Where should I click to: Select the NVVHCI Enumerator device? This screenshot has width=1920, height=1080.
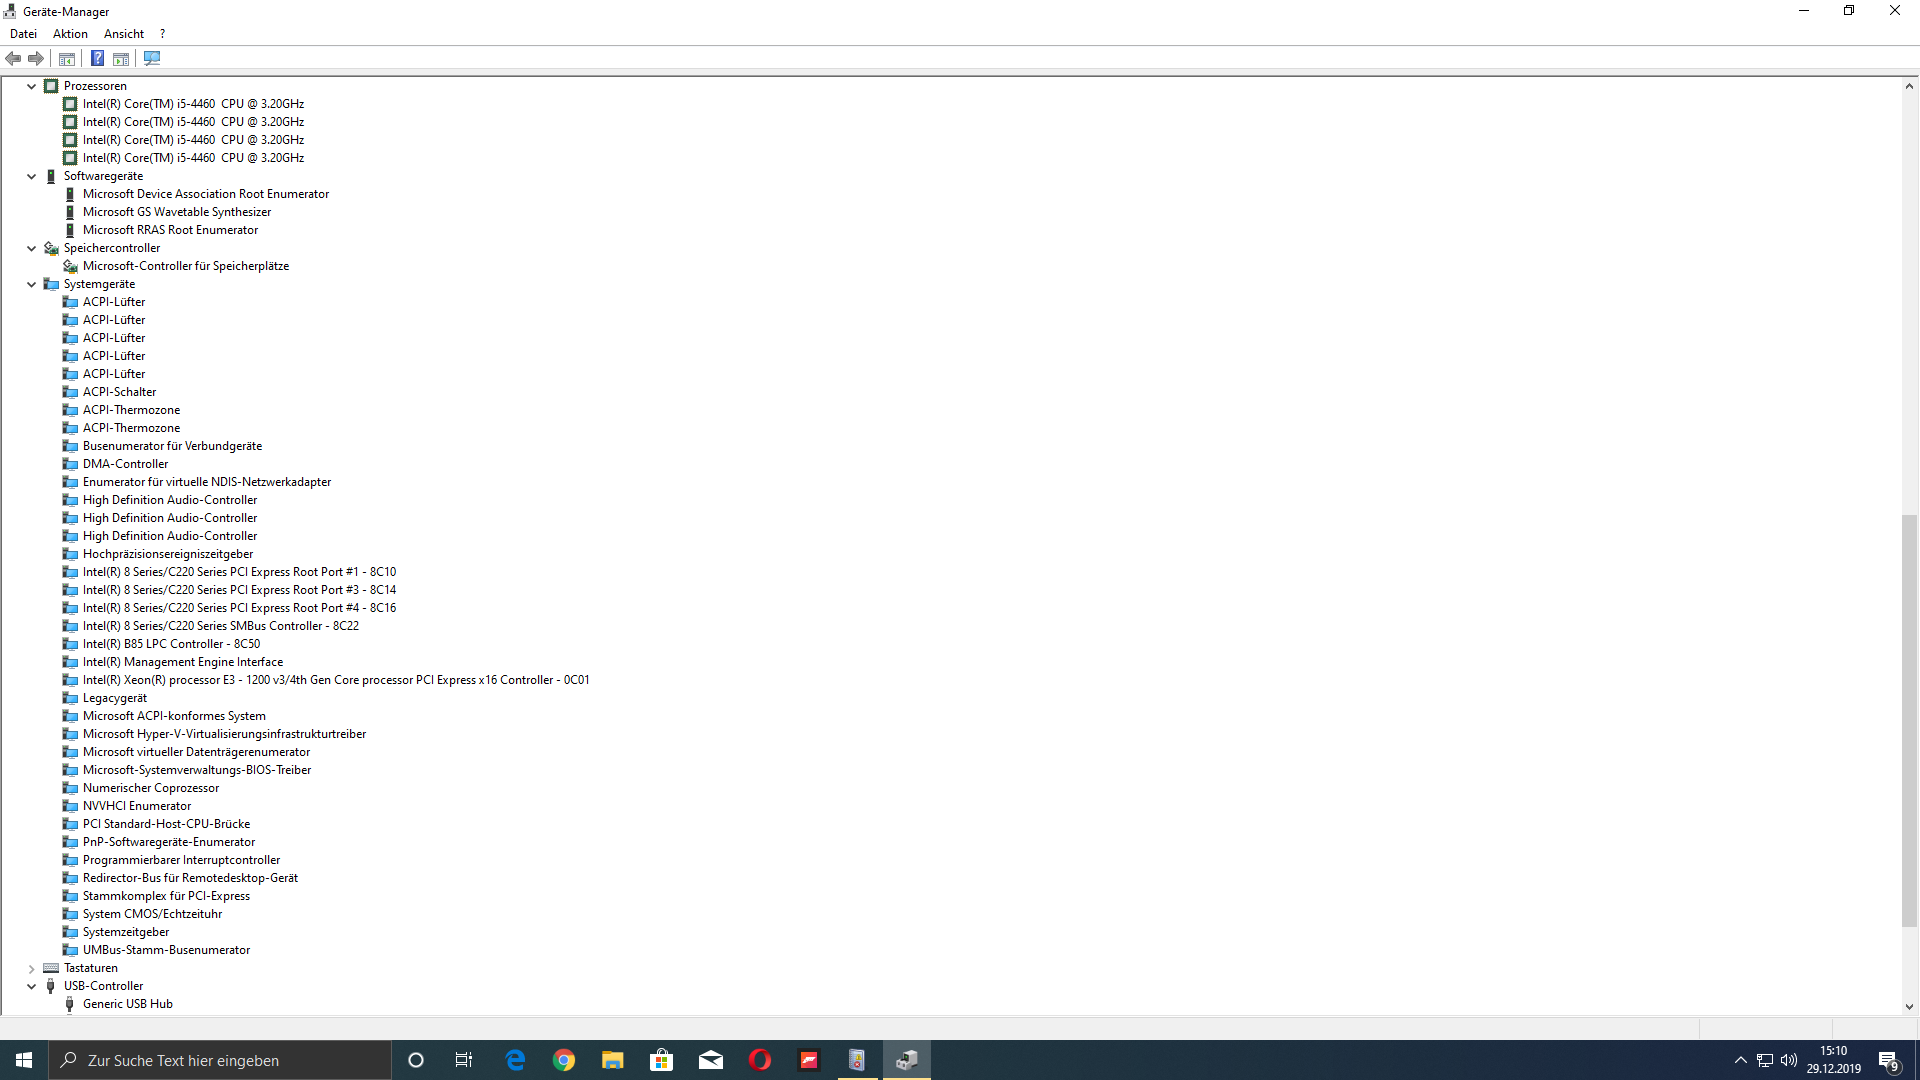(137, 806)
